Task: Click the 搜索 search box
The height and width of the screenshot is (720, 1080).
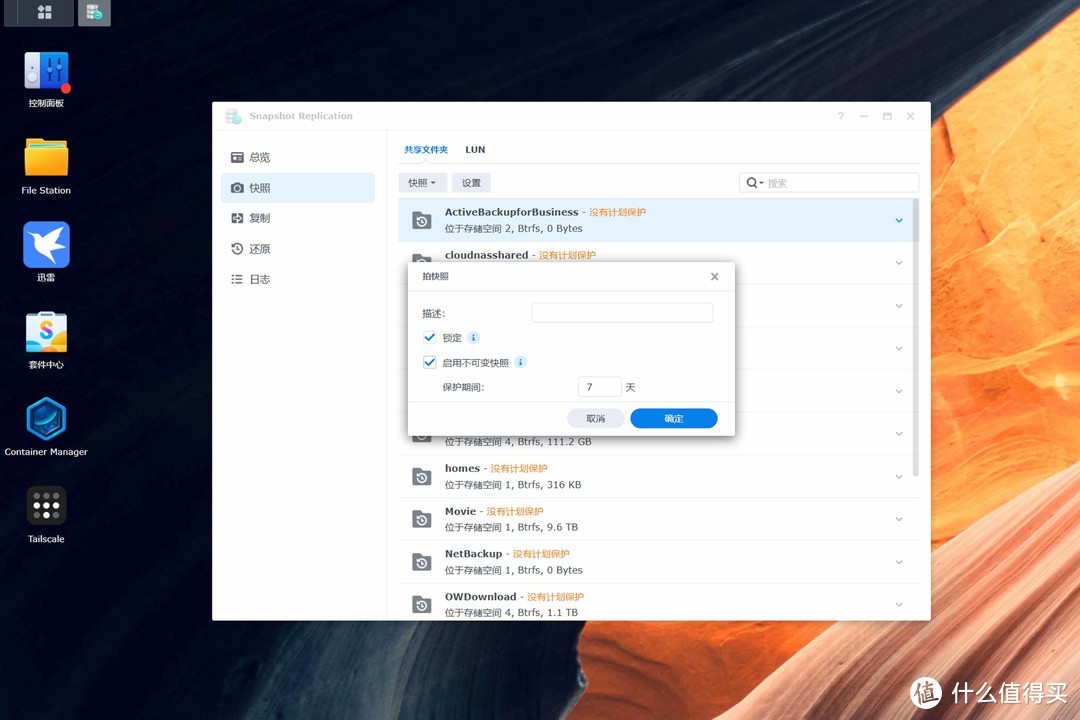Action: (829, 183)
